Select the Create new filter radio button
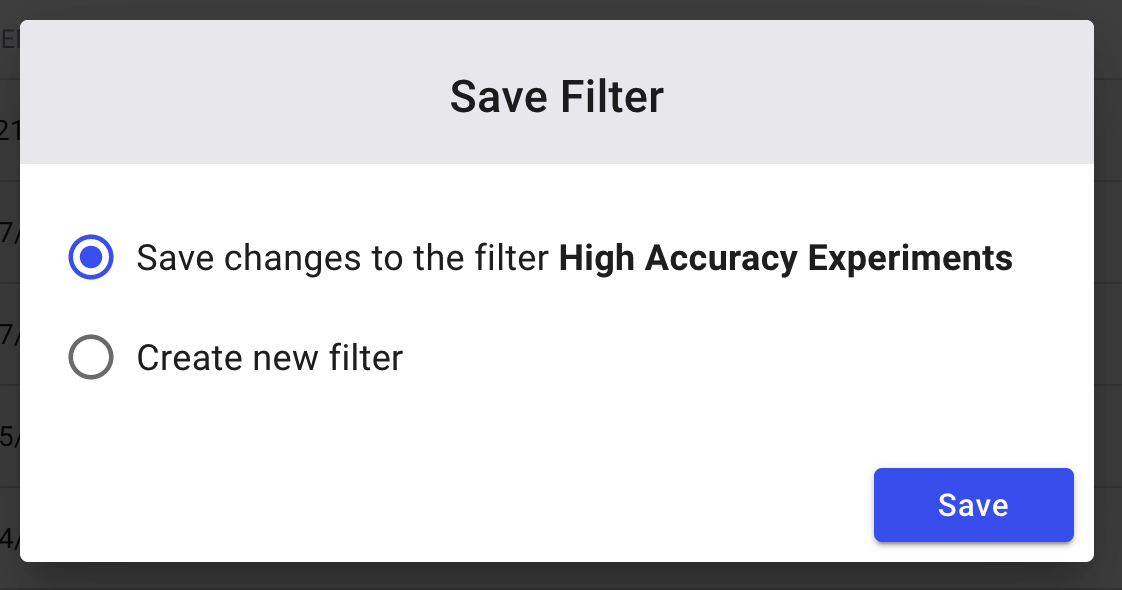This screenshot has width=1122, height=590. (91, 357)
